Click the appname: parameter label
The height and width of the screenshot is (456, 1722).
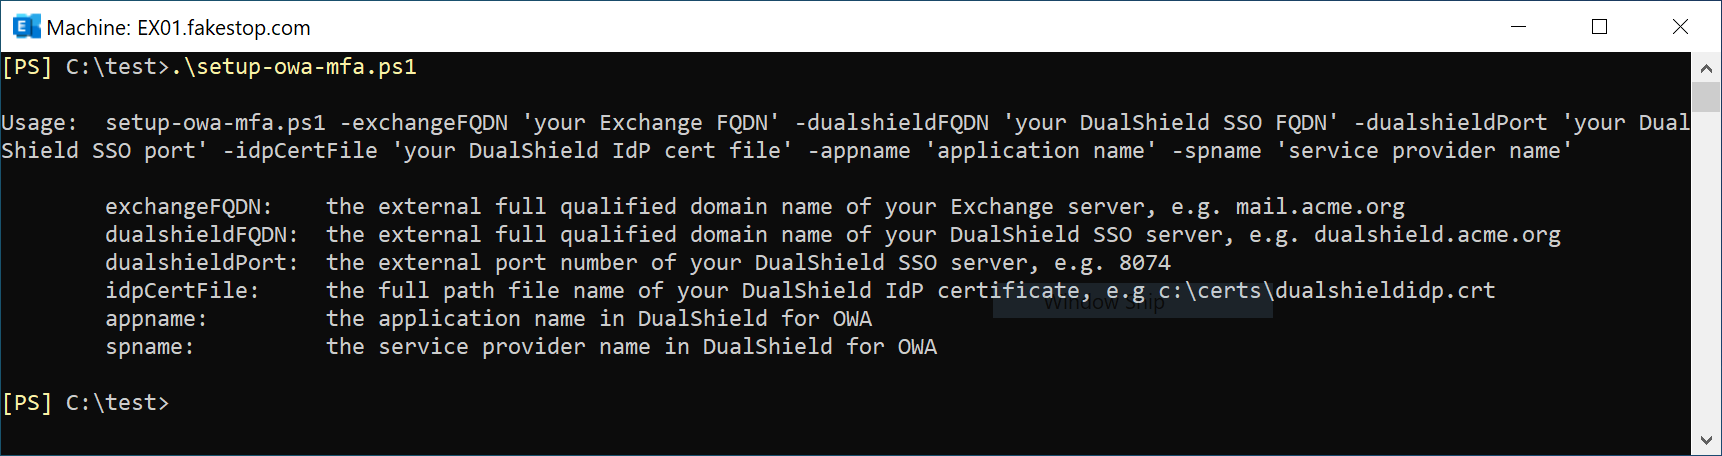point(156,319)
